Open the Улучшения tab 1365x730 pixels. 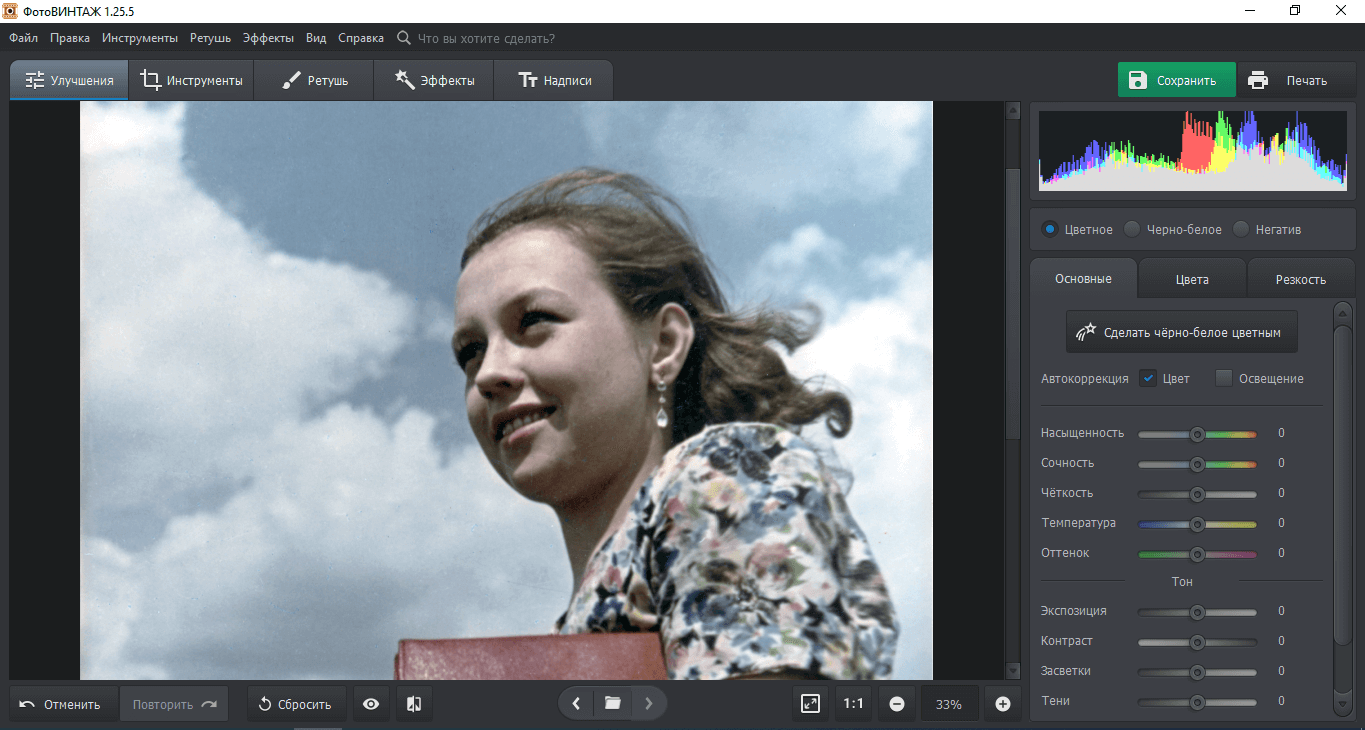(69, 80)
